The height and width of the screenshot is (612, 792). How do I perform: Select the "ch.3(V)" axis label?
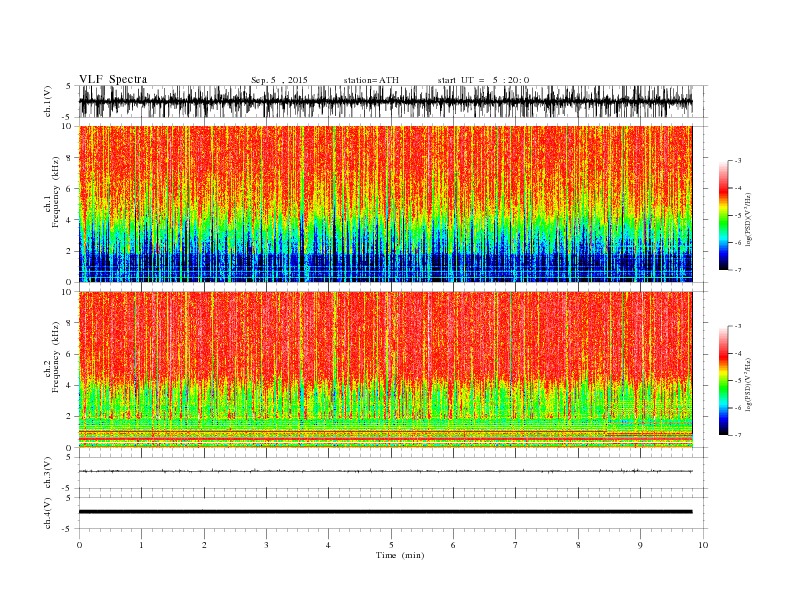(x=48, y=473)
